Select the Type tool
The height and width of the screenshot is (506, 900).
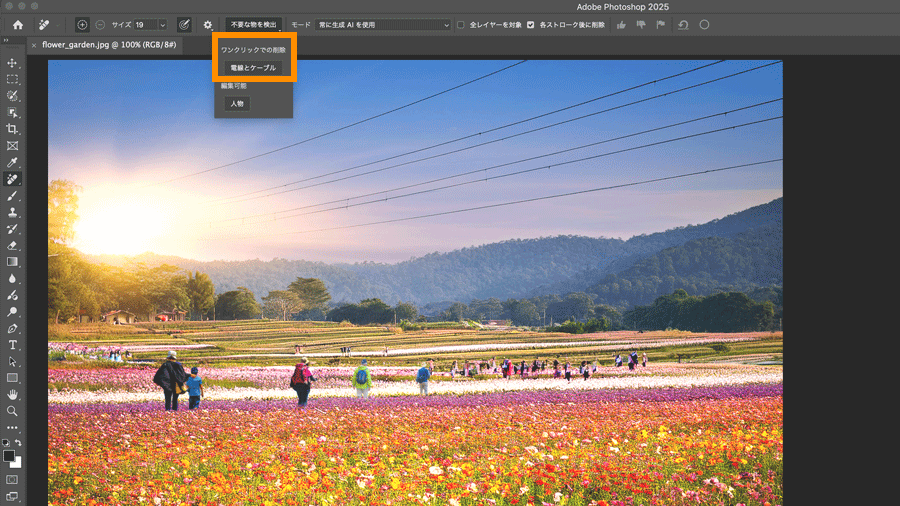12,345
